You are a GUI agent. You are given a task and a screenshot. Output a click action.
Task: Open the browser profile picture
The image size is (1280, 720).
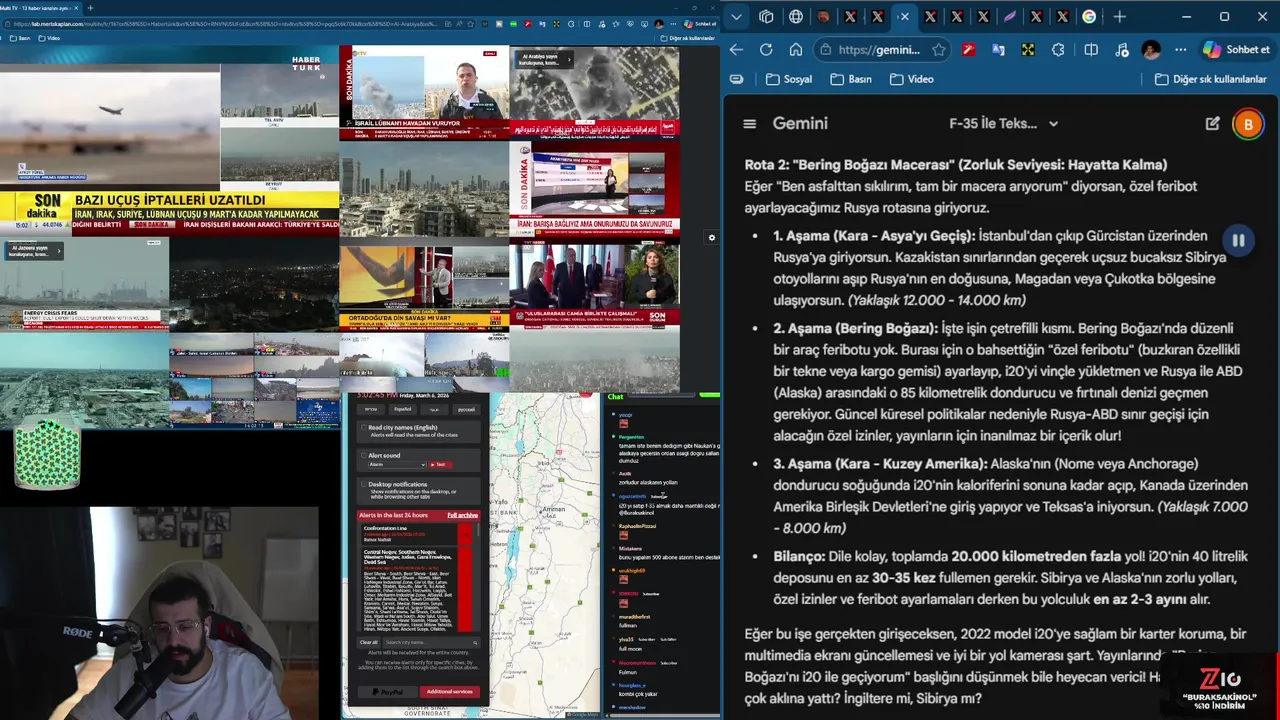pos(1151,49)
